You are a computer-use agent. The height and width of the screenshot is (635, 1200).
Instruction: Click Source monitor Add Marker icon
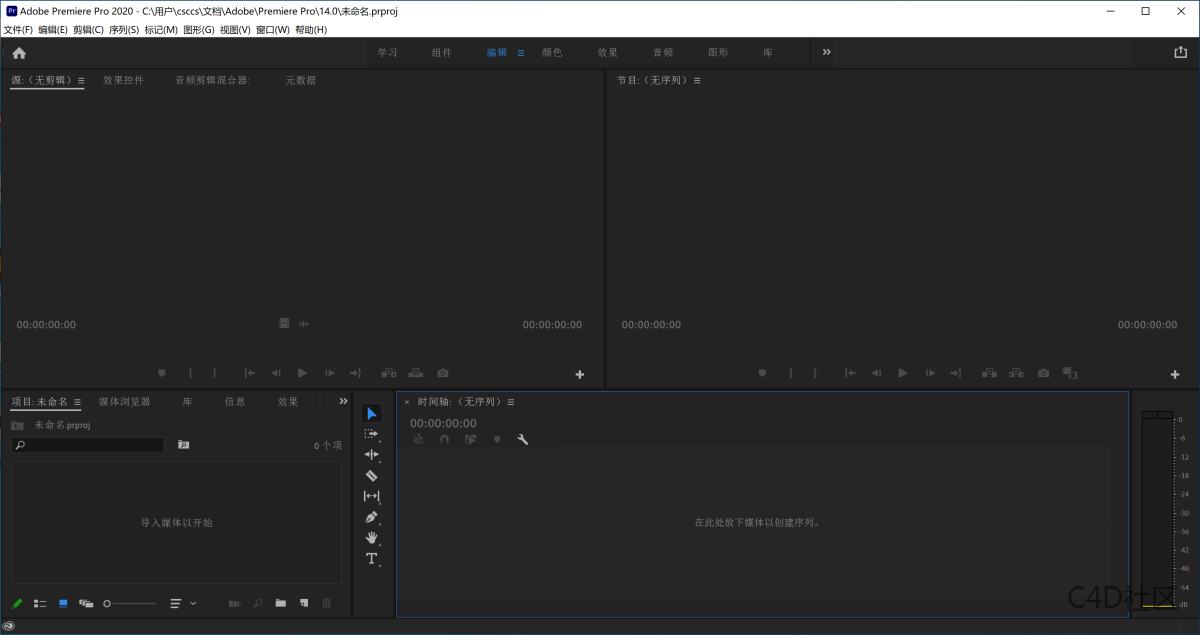tap(162, 373)
